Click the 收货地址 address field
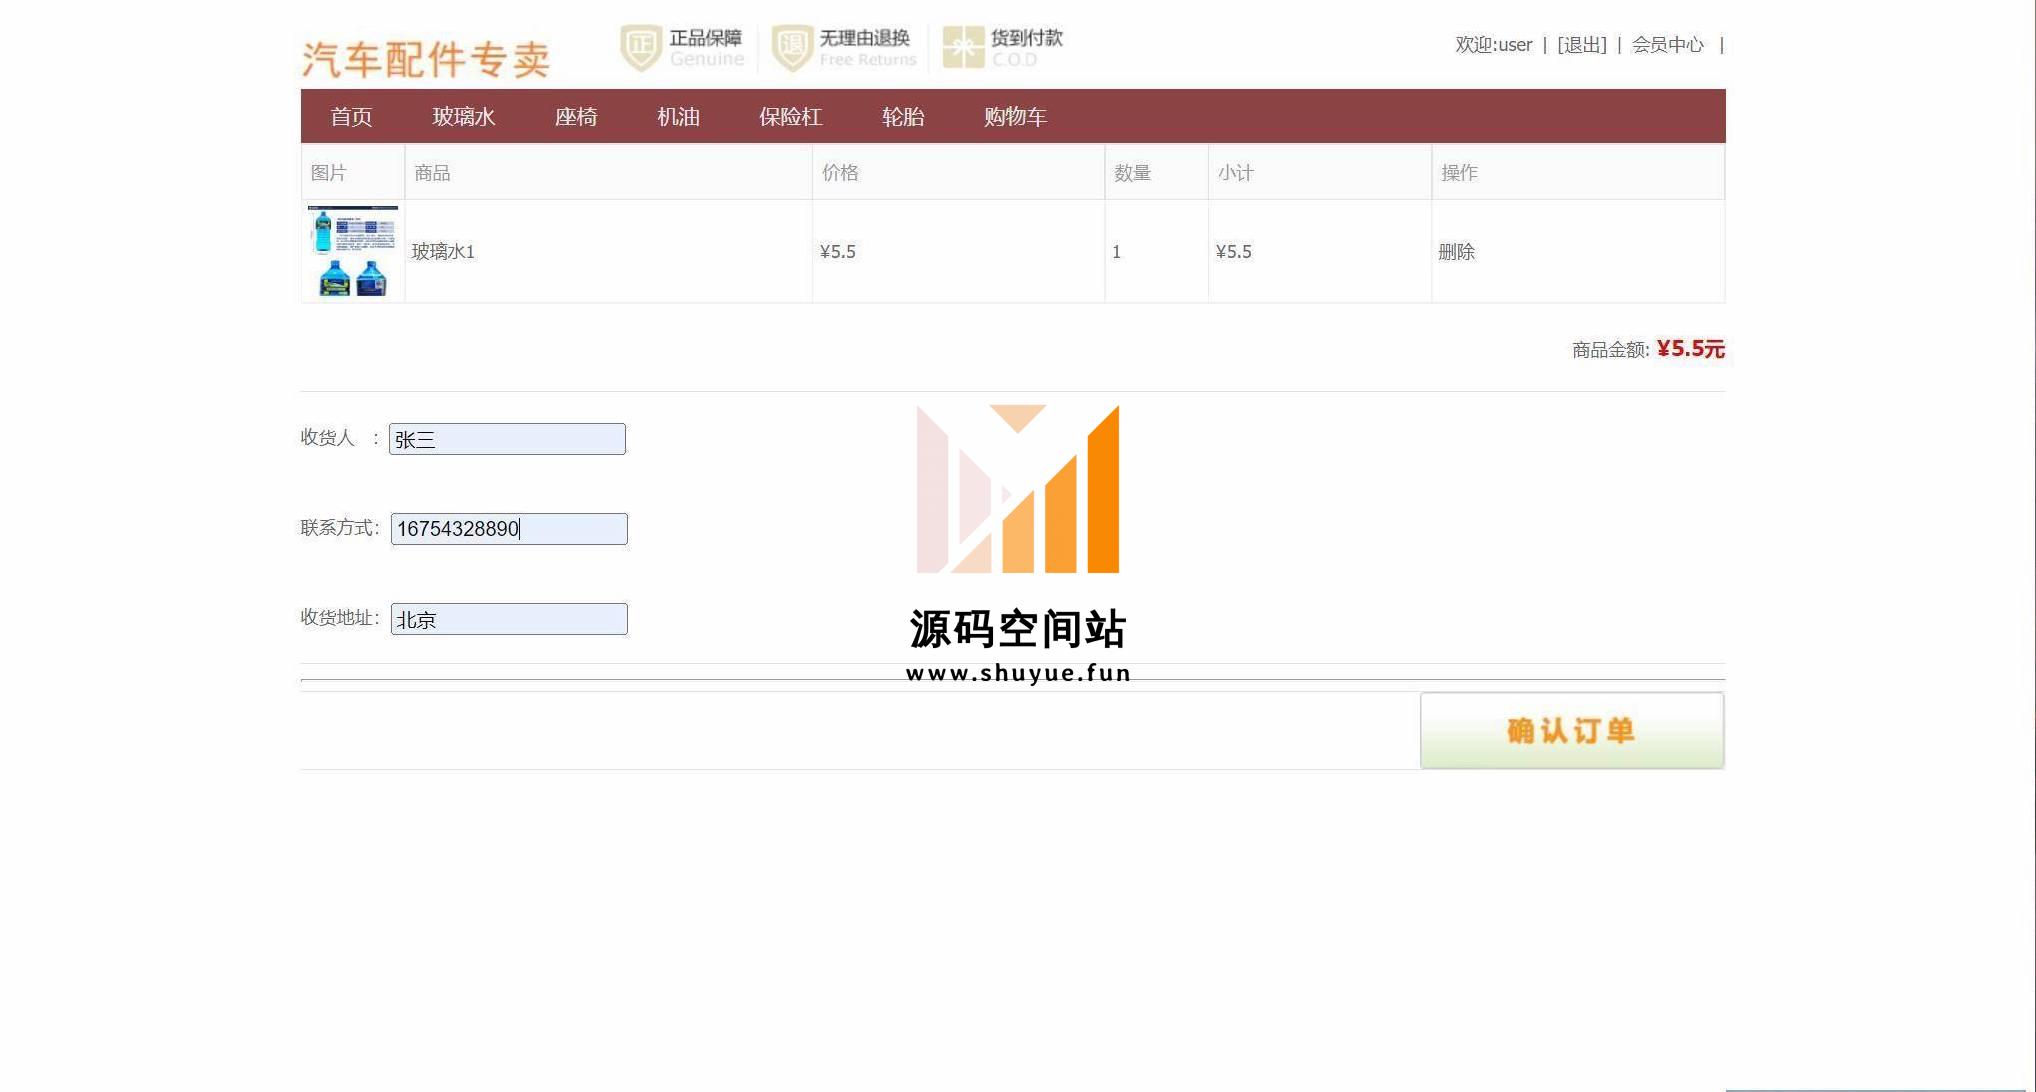The width and height of the screenshot is (2036, 1092). [509, 619]
